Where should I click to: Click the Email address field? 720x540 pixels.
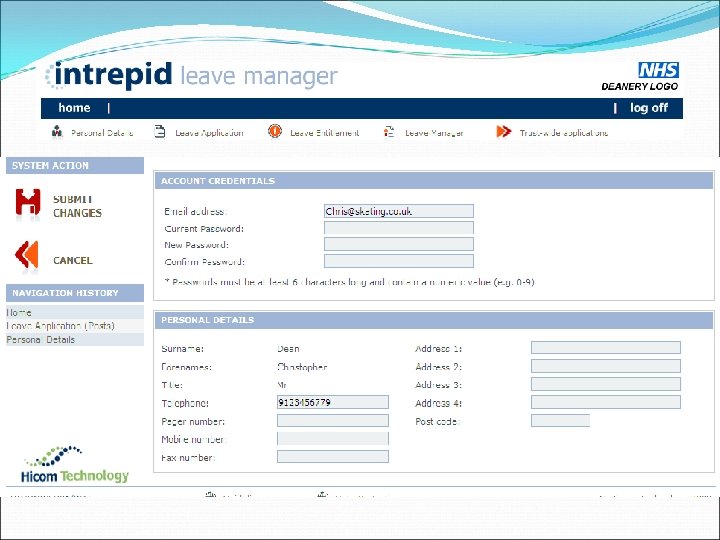pos(399,211)
